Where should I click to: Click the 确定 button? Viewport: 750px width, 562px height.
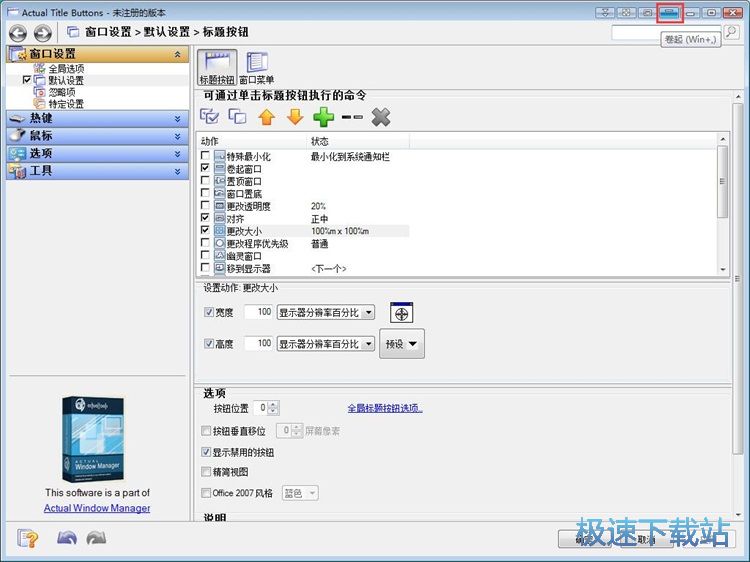(x=586, y=540)
